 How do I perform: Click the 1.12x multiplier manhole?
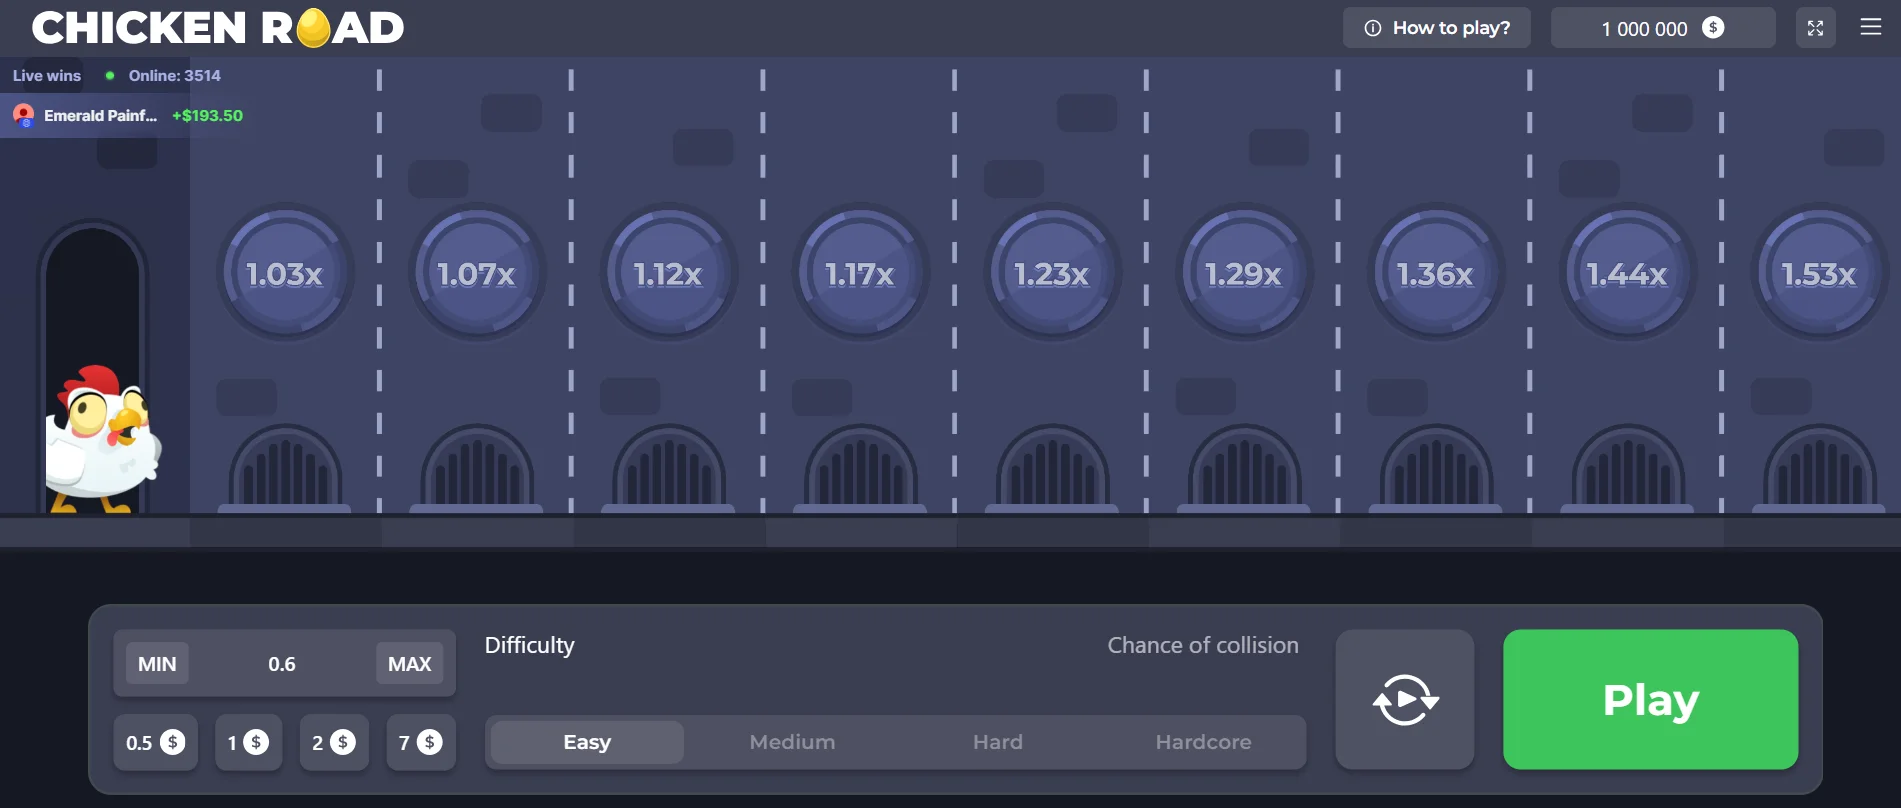coord(669,273)
